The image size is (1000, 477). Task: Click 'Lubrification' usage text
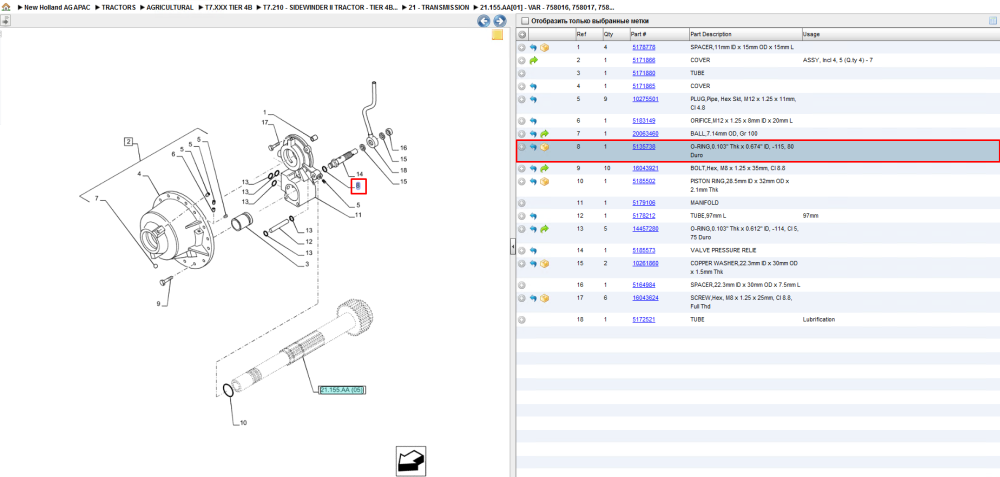(x=818, y=319)
